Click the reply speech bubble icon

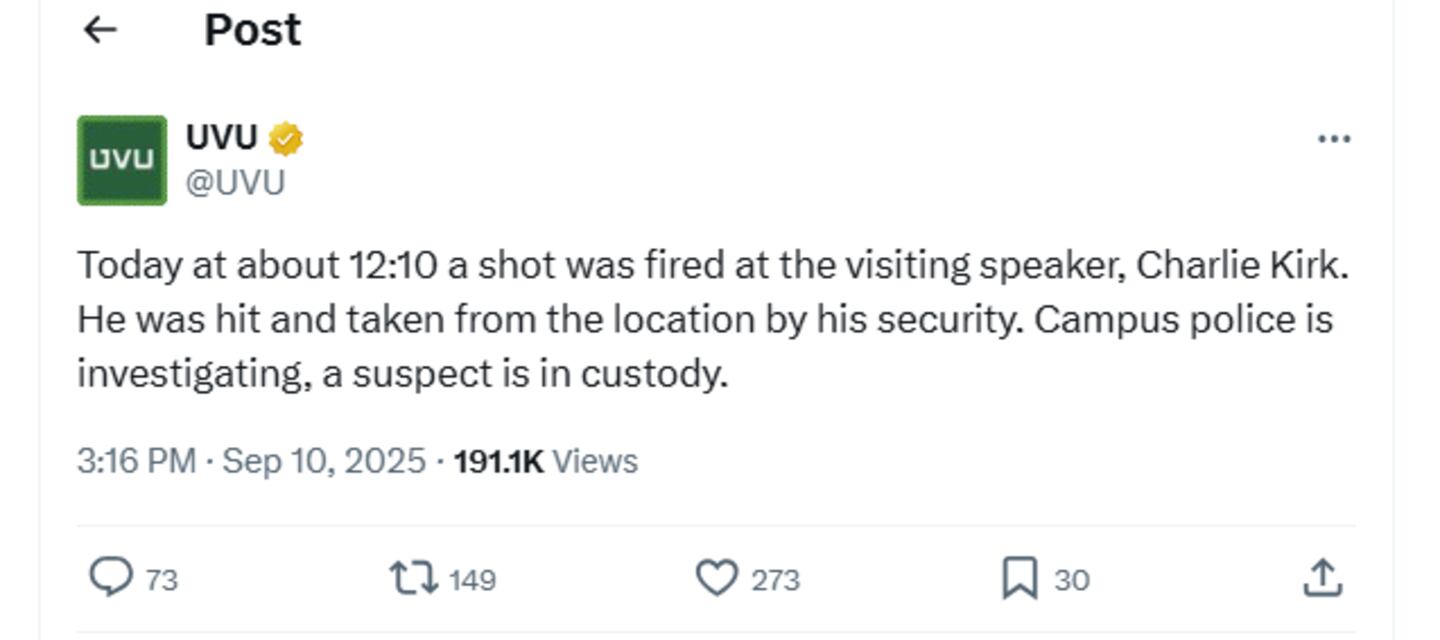point(110,578)
